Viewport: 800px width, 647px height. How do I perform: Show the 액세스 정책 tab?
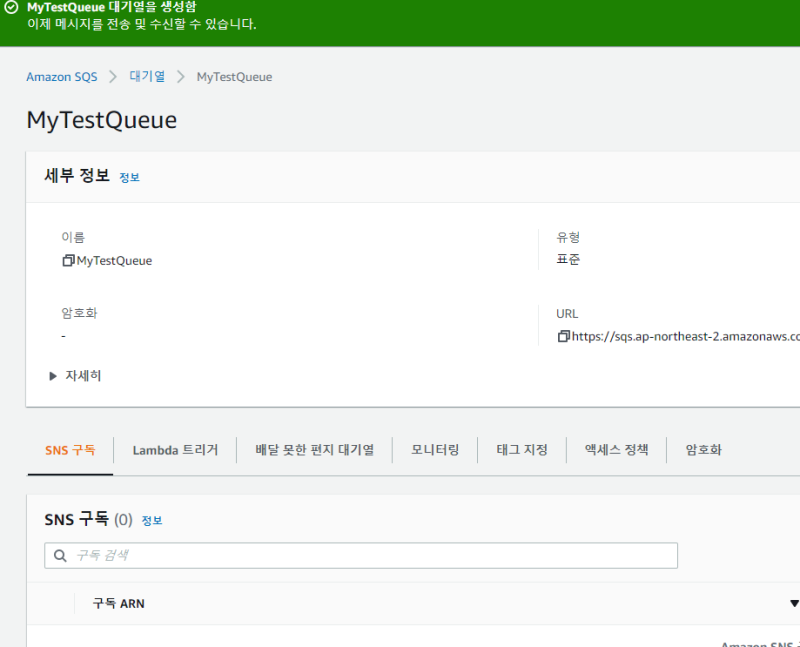tap(617, 450)
